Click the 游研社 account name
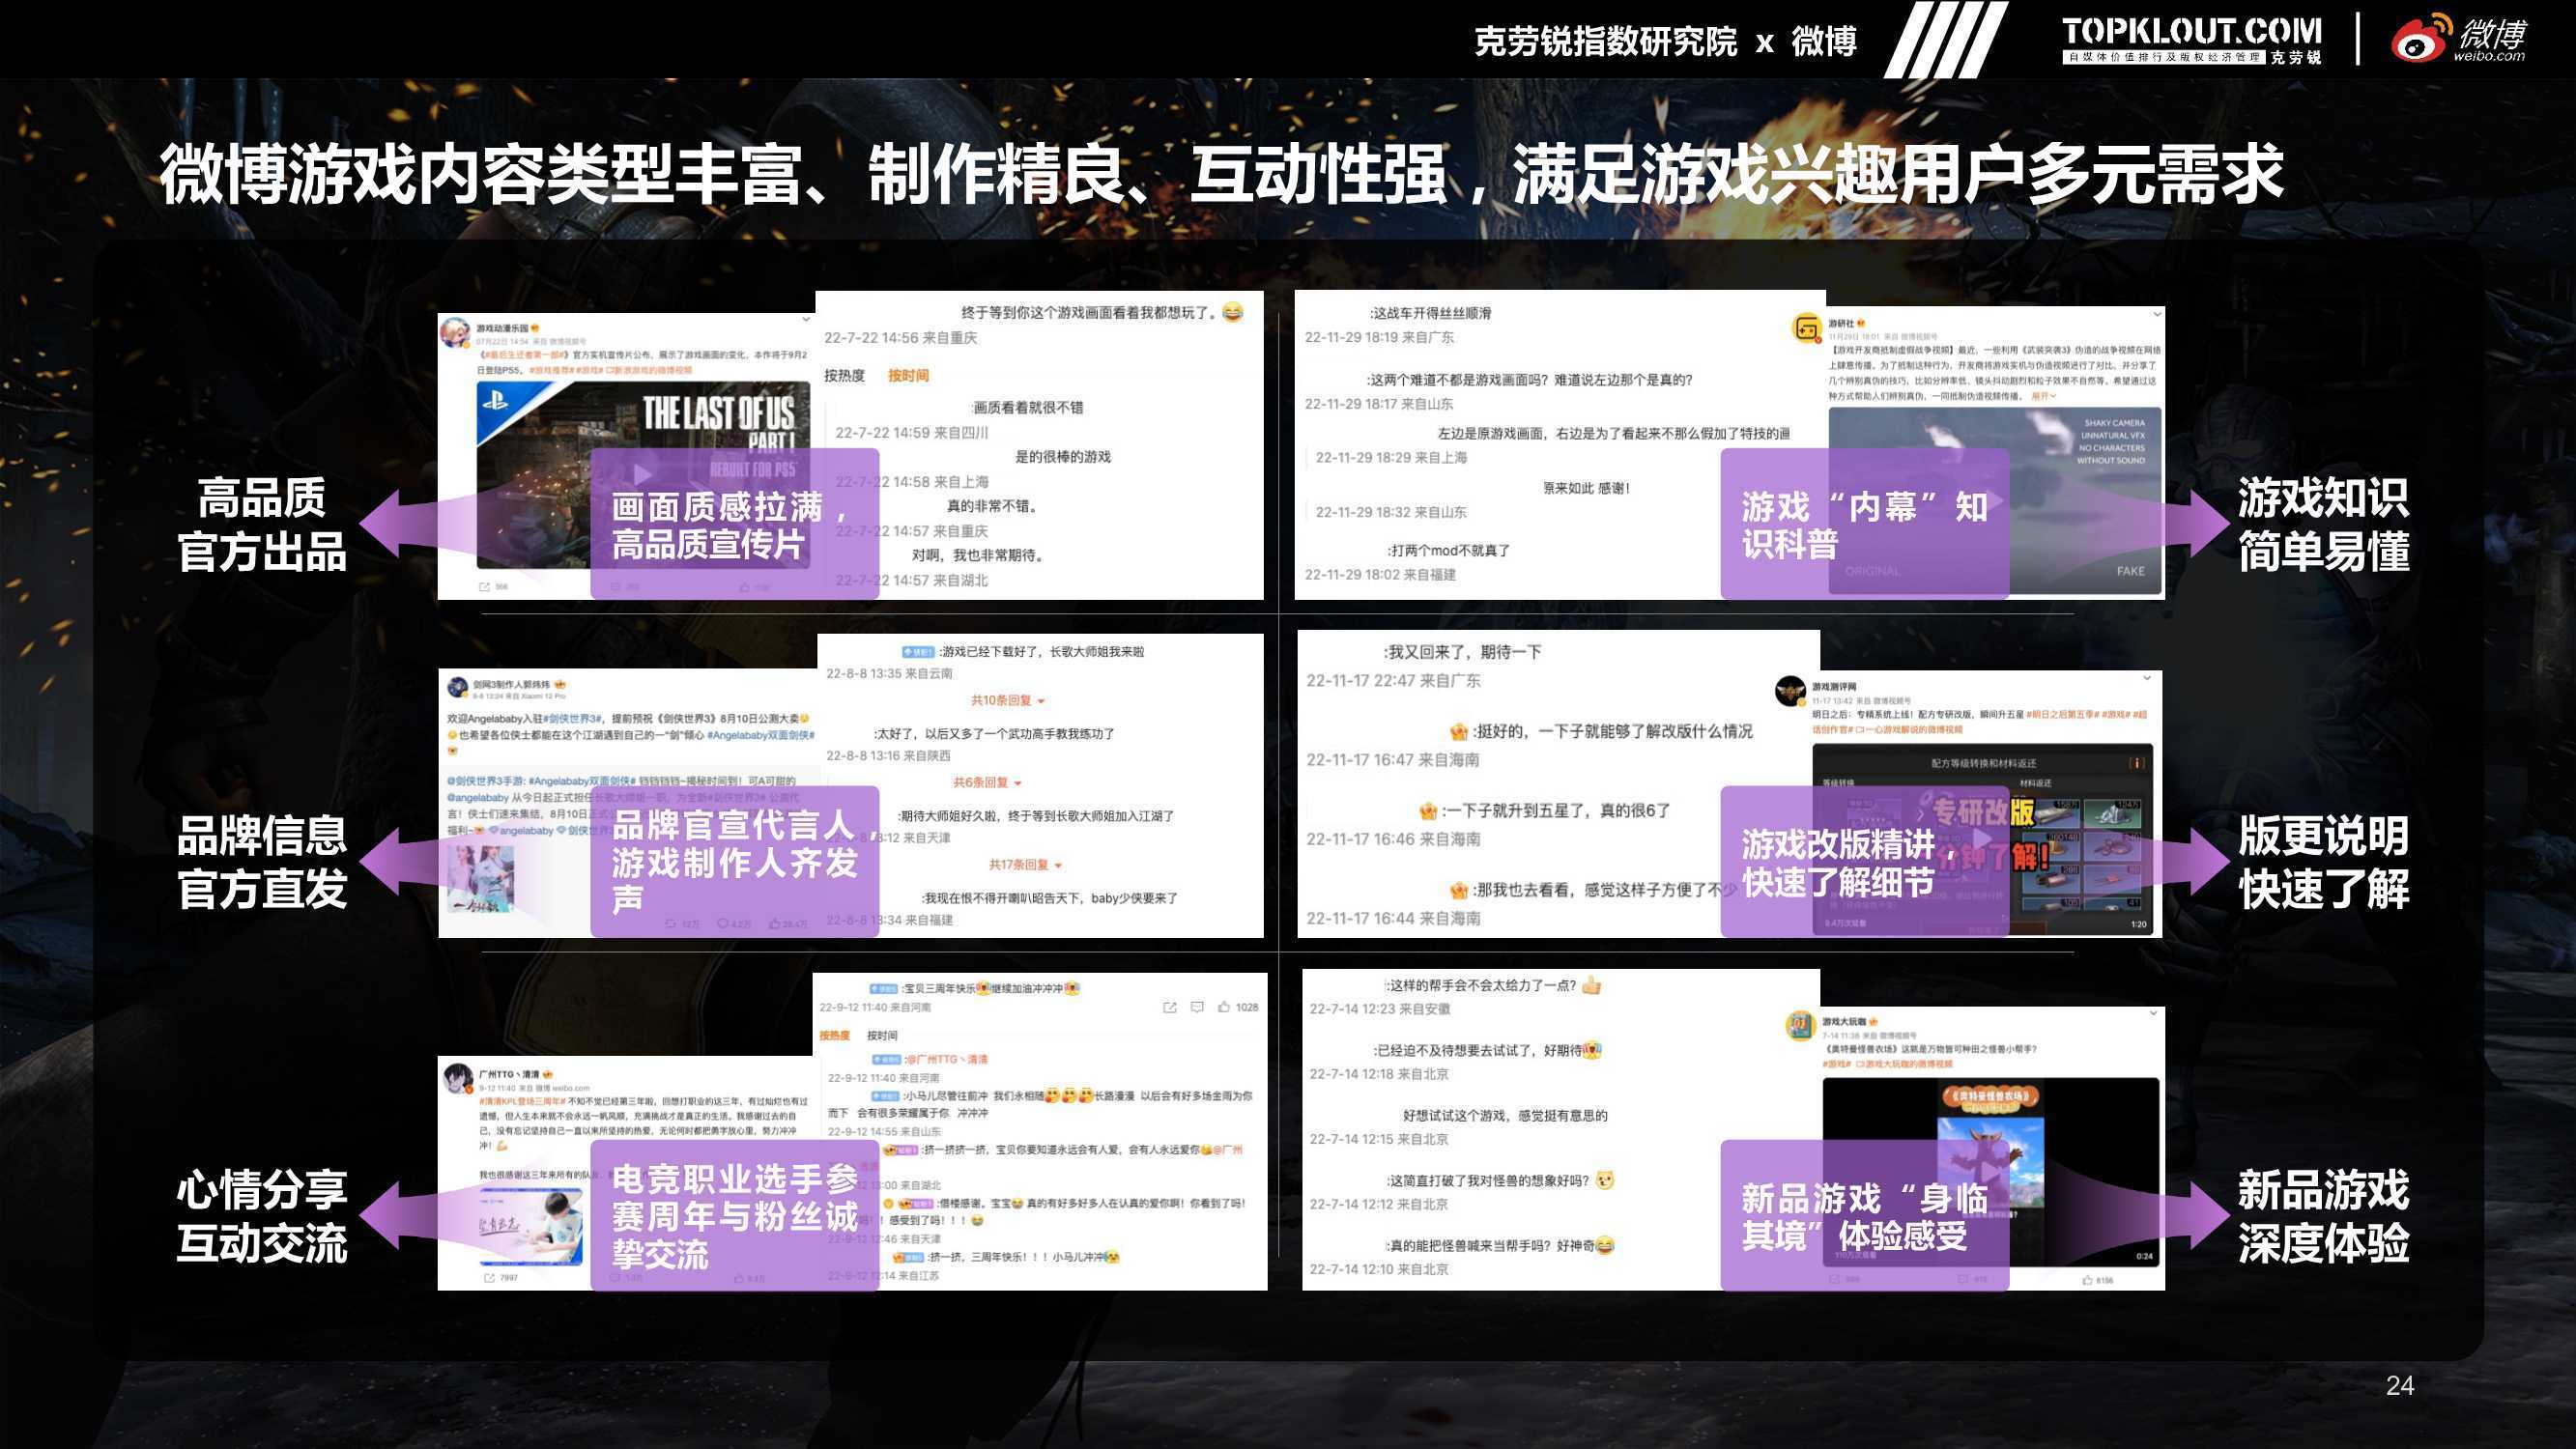2576x1449 pixels. 1840,323
